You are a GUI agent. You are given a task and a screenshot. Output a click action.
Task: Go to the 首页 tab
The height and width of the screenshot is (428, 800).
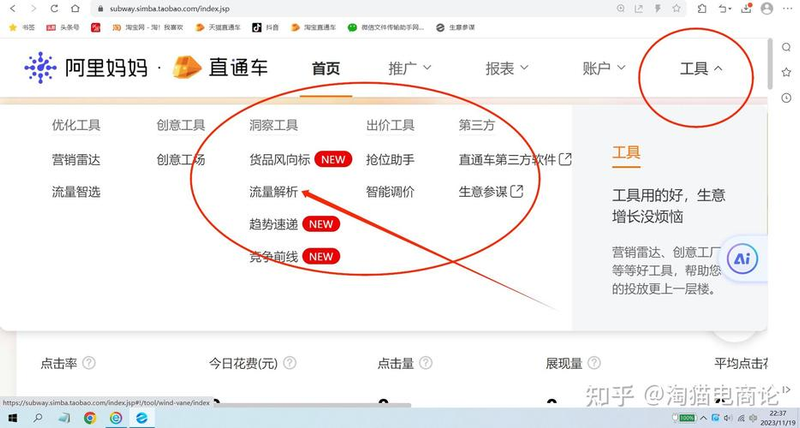click(x=325, y=69)
